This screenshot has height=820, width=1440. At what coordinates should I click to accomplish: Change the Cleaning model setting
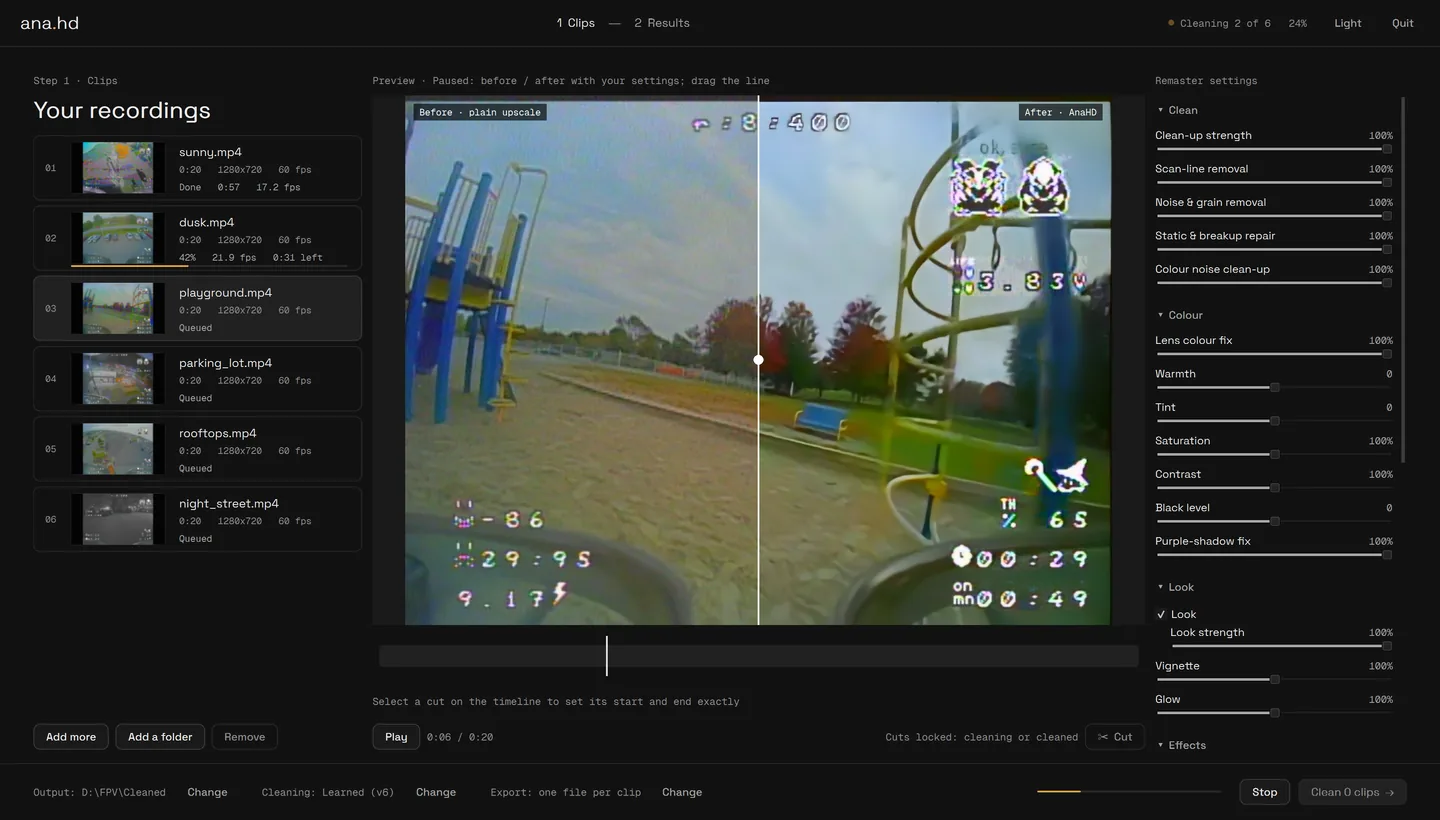(436, 792)
